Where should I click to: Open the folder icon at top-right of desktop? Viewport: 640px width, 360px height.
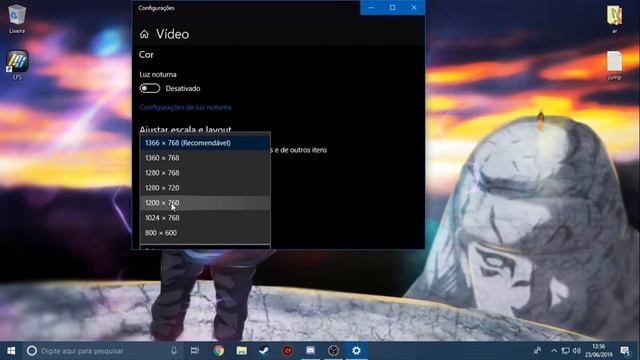[x=614, y=19]
